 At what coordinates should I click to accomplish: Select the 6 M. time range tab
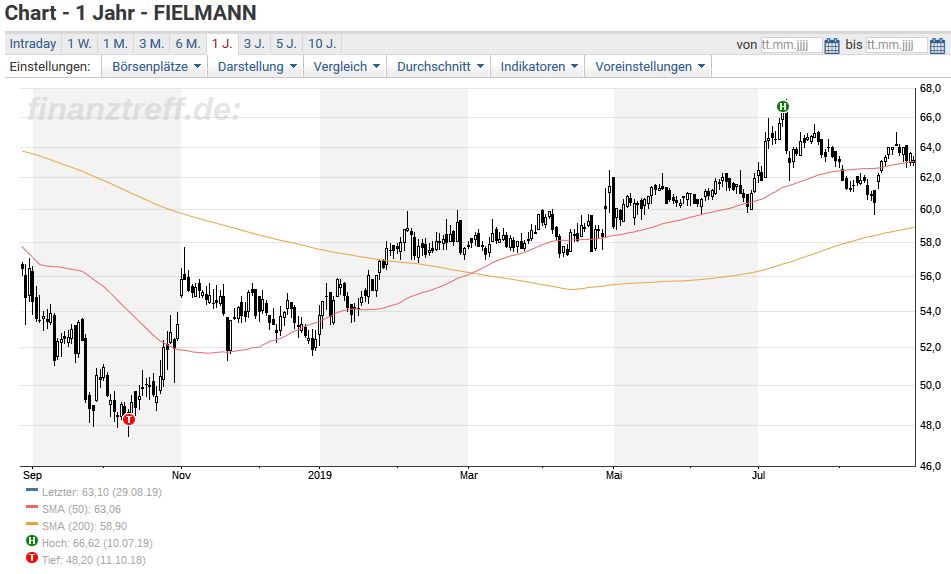[188, 44]
